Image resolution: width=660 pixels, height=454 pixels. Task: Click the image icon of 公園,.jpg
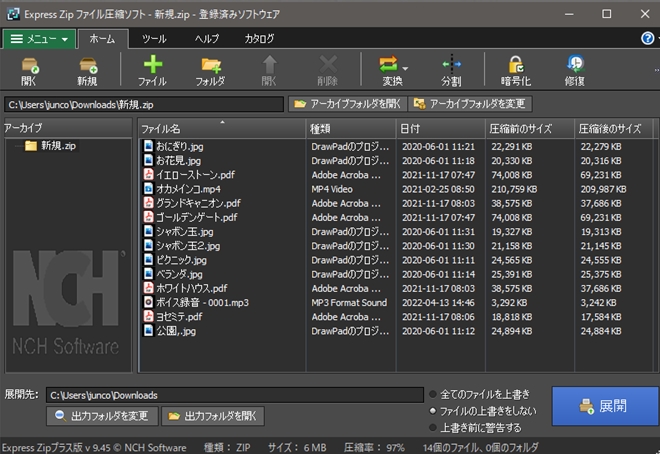(148, 331)
